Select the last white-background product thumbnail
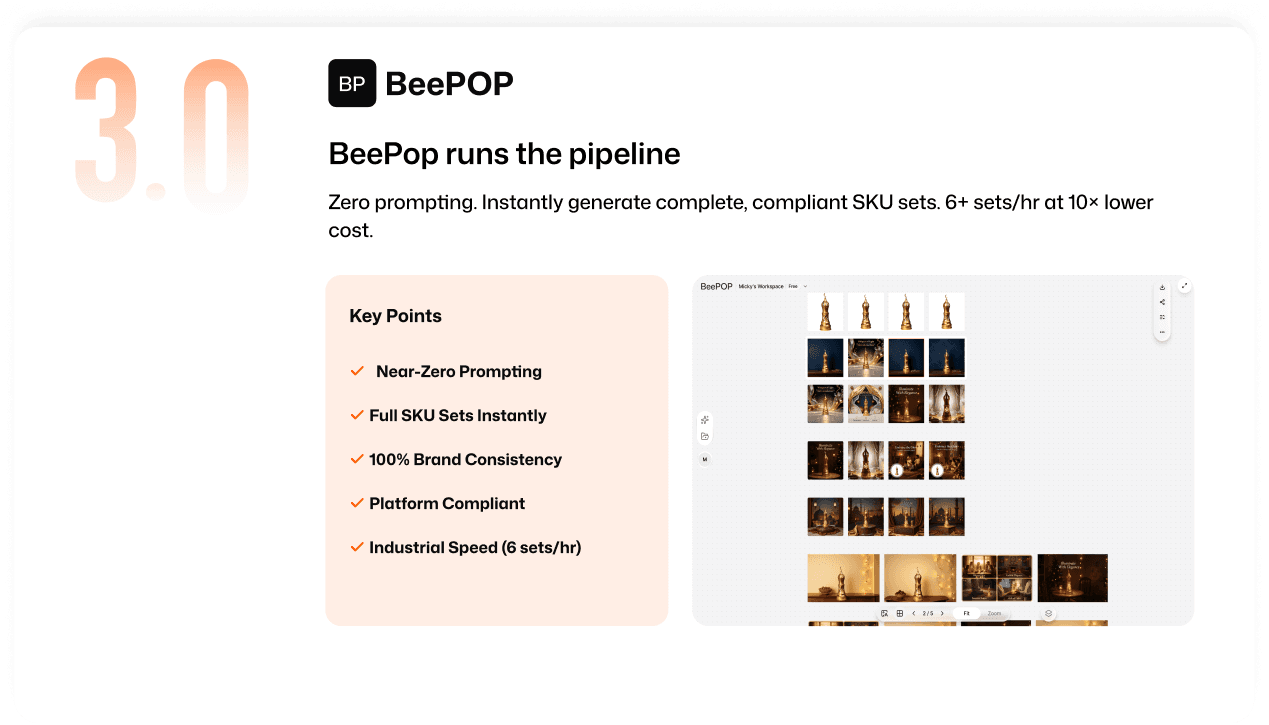Image resolution: width=1269 pixels, height=725 pixels. coord(946,312)
